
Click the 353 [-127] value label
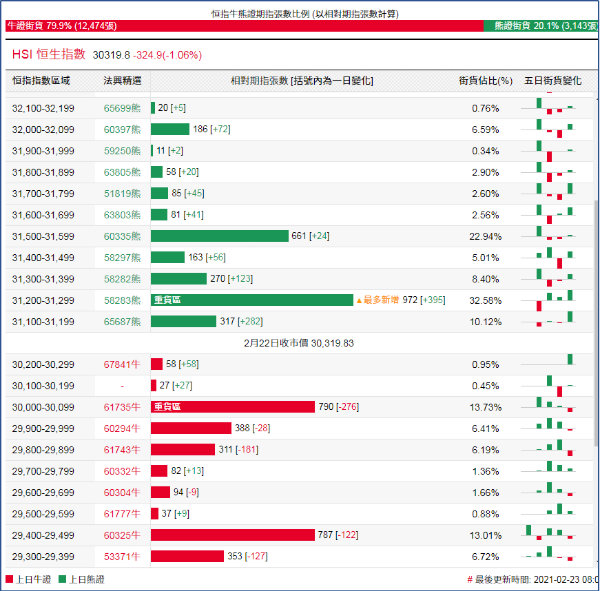248,556
